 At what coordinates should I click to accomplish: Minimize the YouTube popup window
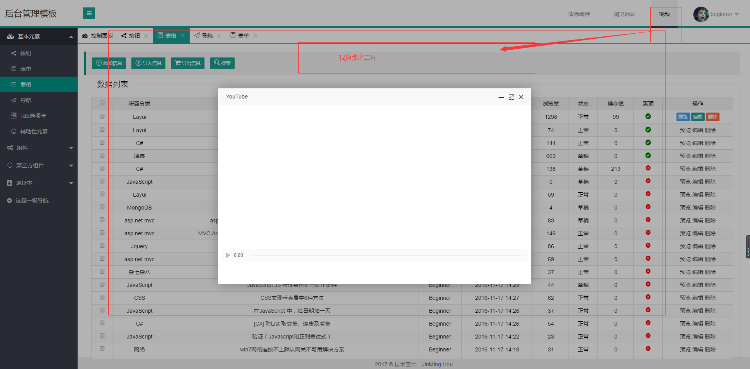tap(501, 97)
